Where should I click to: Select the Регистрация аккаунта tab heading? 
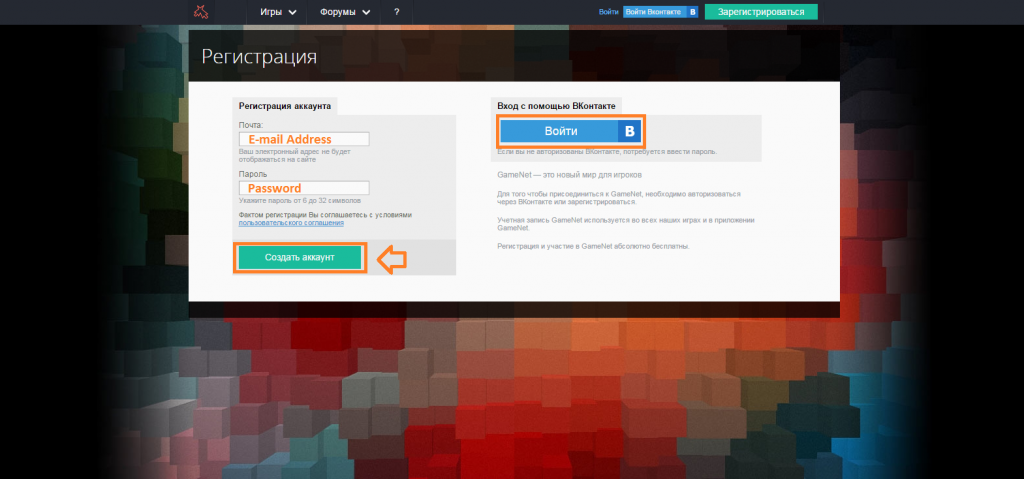pyautogui.click(x=285, y=105)
